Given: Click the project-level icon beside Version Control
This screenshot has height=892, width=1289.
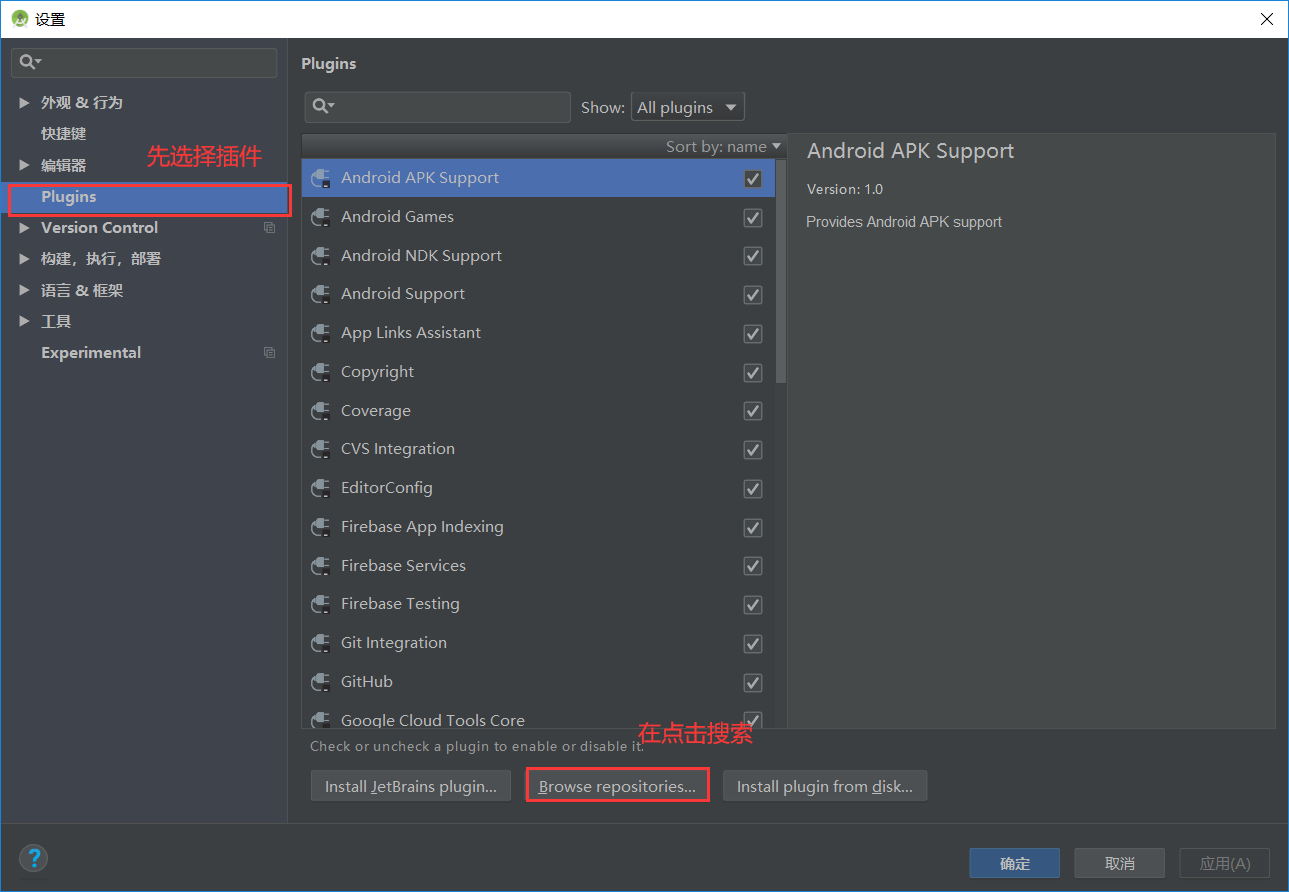Looking at the screenshot, I should point(269,228).
